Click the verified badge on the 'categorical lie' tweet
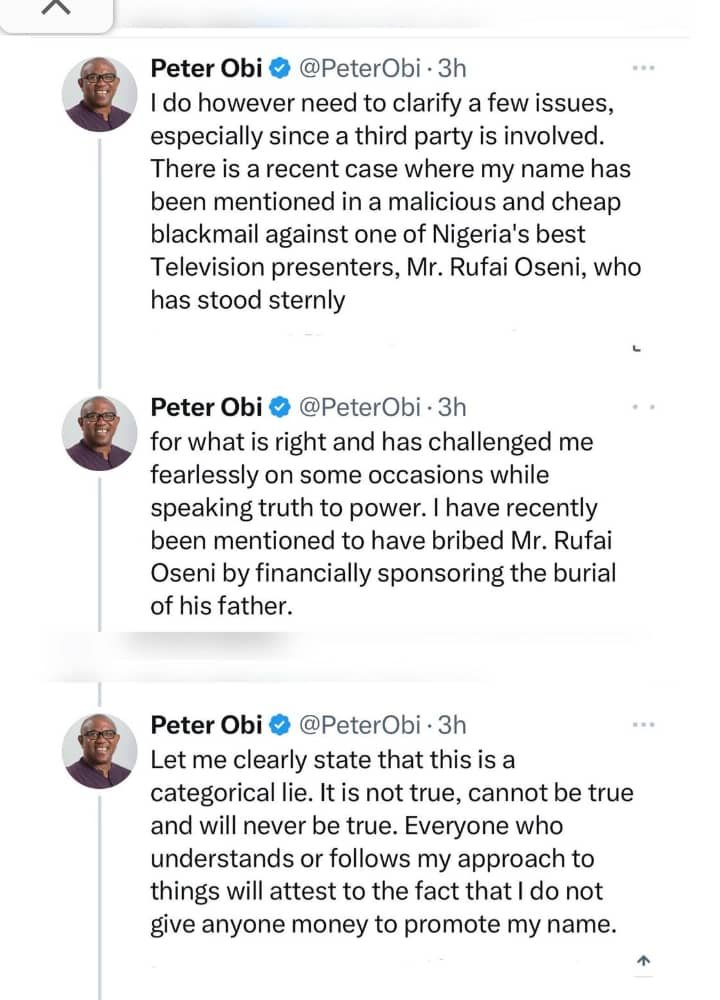 (281, 725)
